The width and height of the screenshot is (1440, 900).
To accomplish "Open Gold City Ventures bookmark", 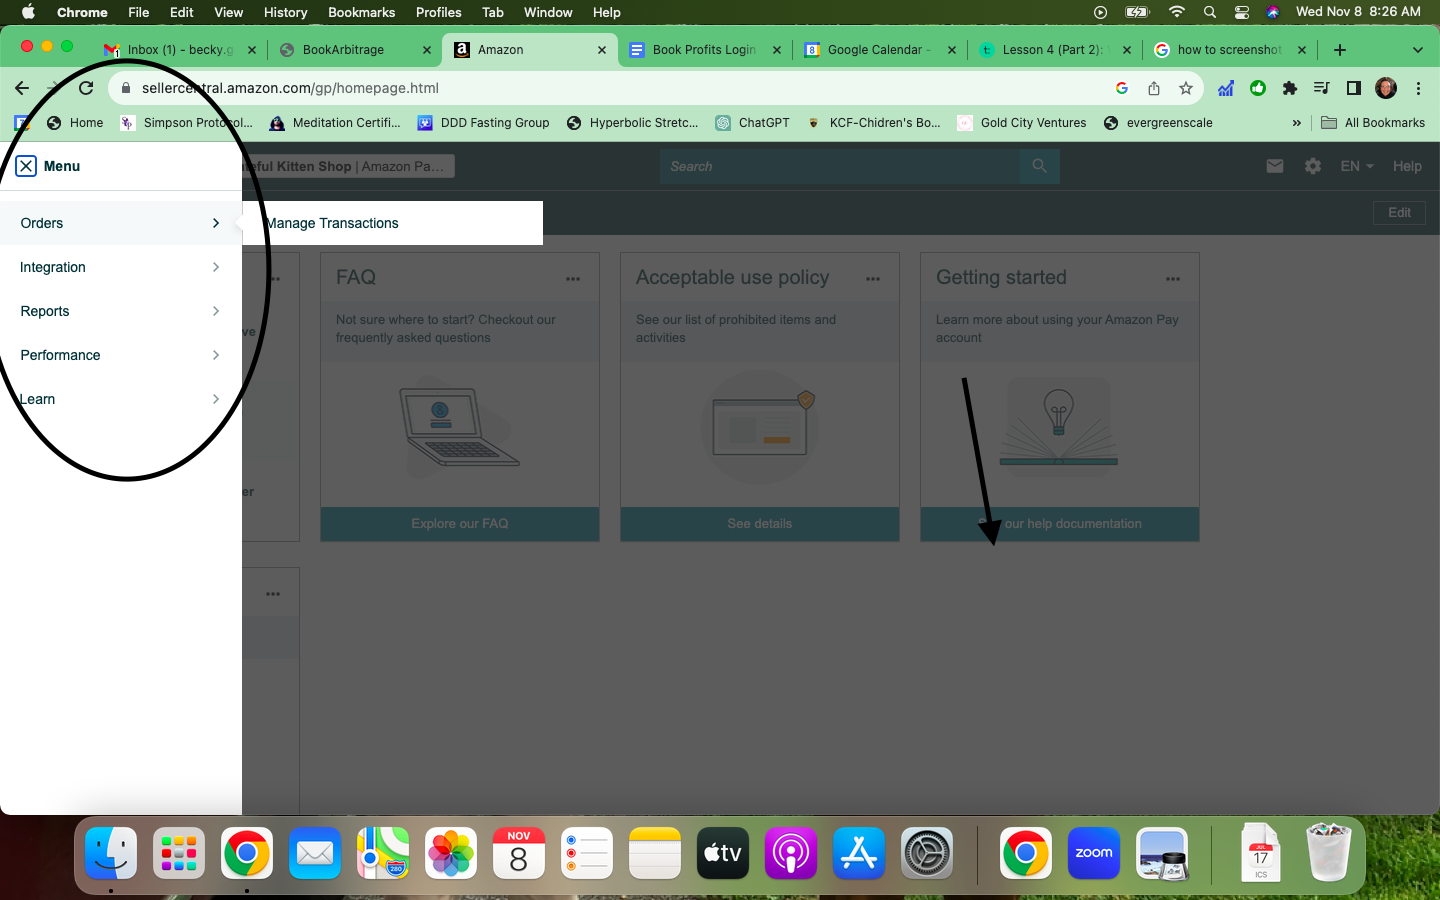I will tap(1022, 123).
